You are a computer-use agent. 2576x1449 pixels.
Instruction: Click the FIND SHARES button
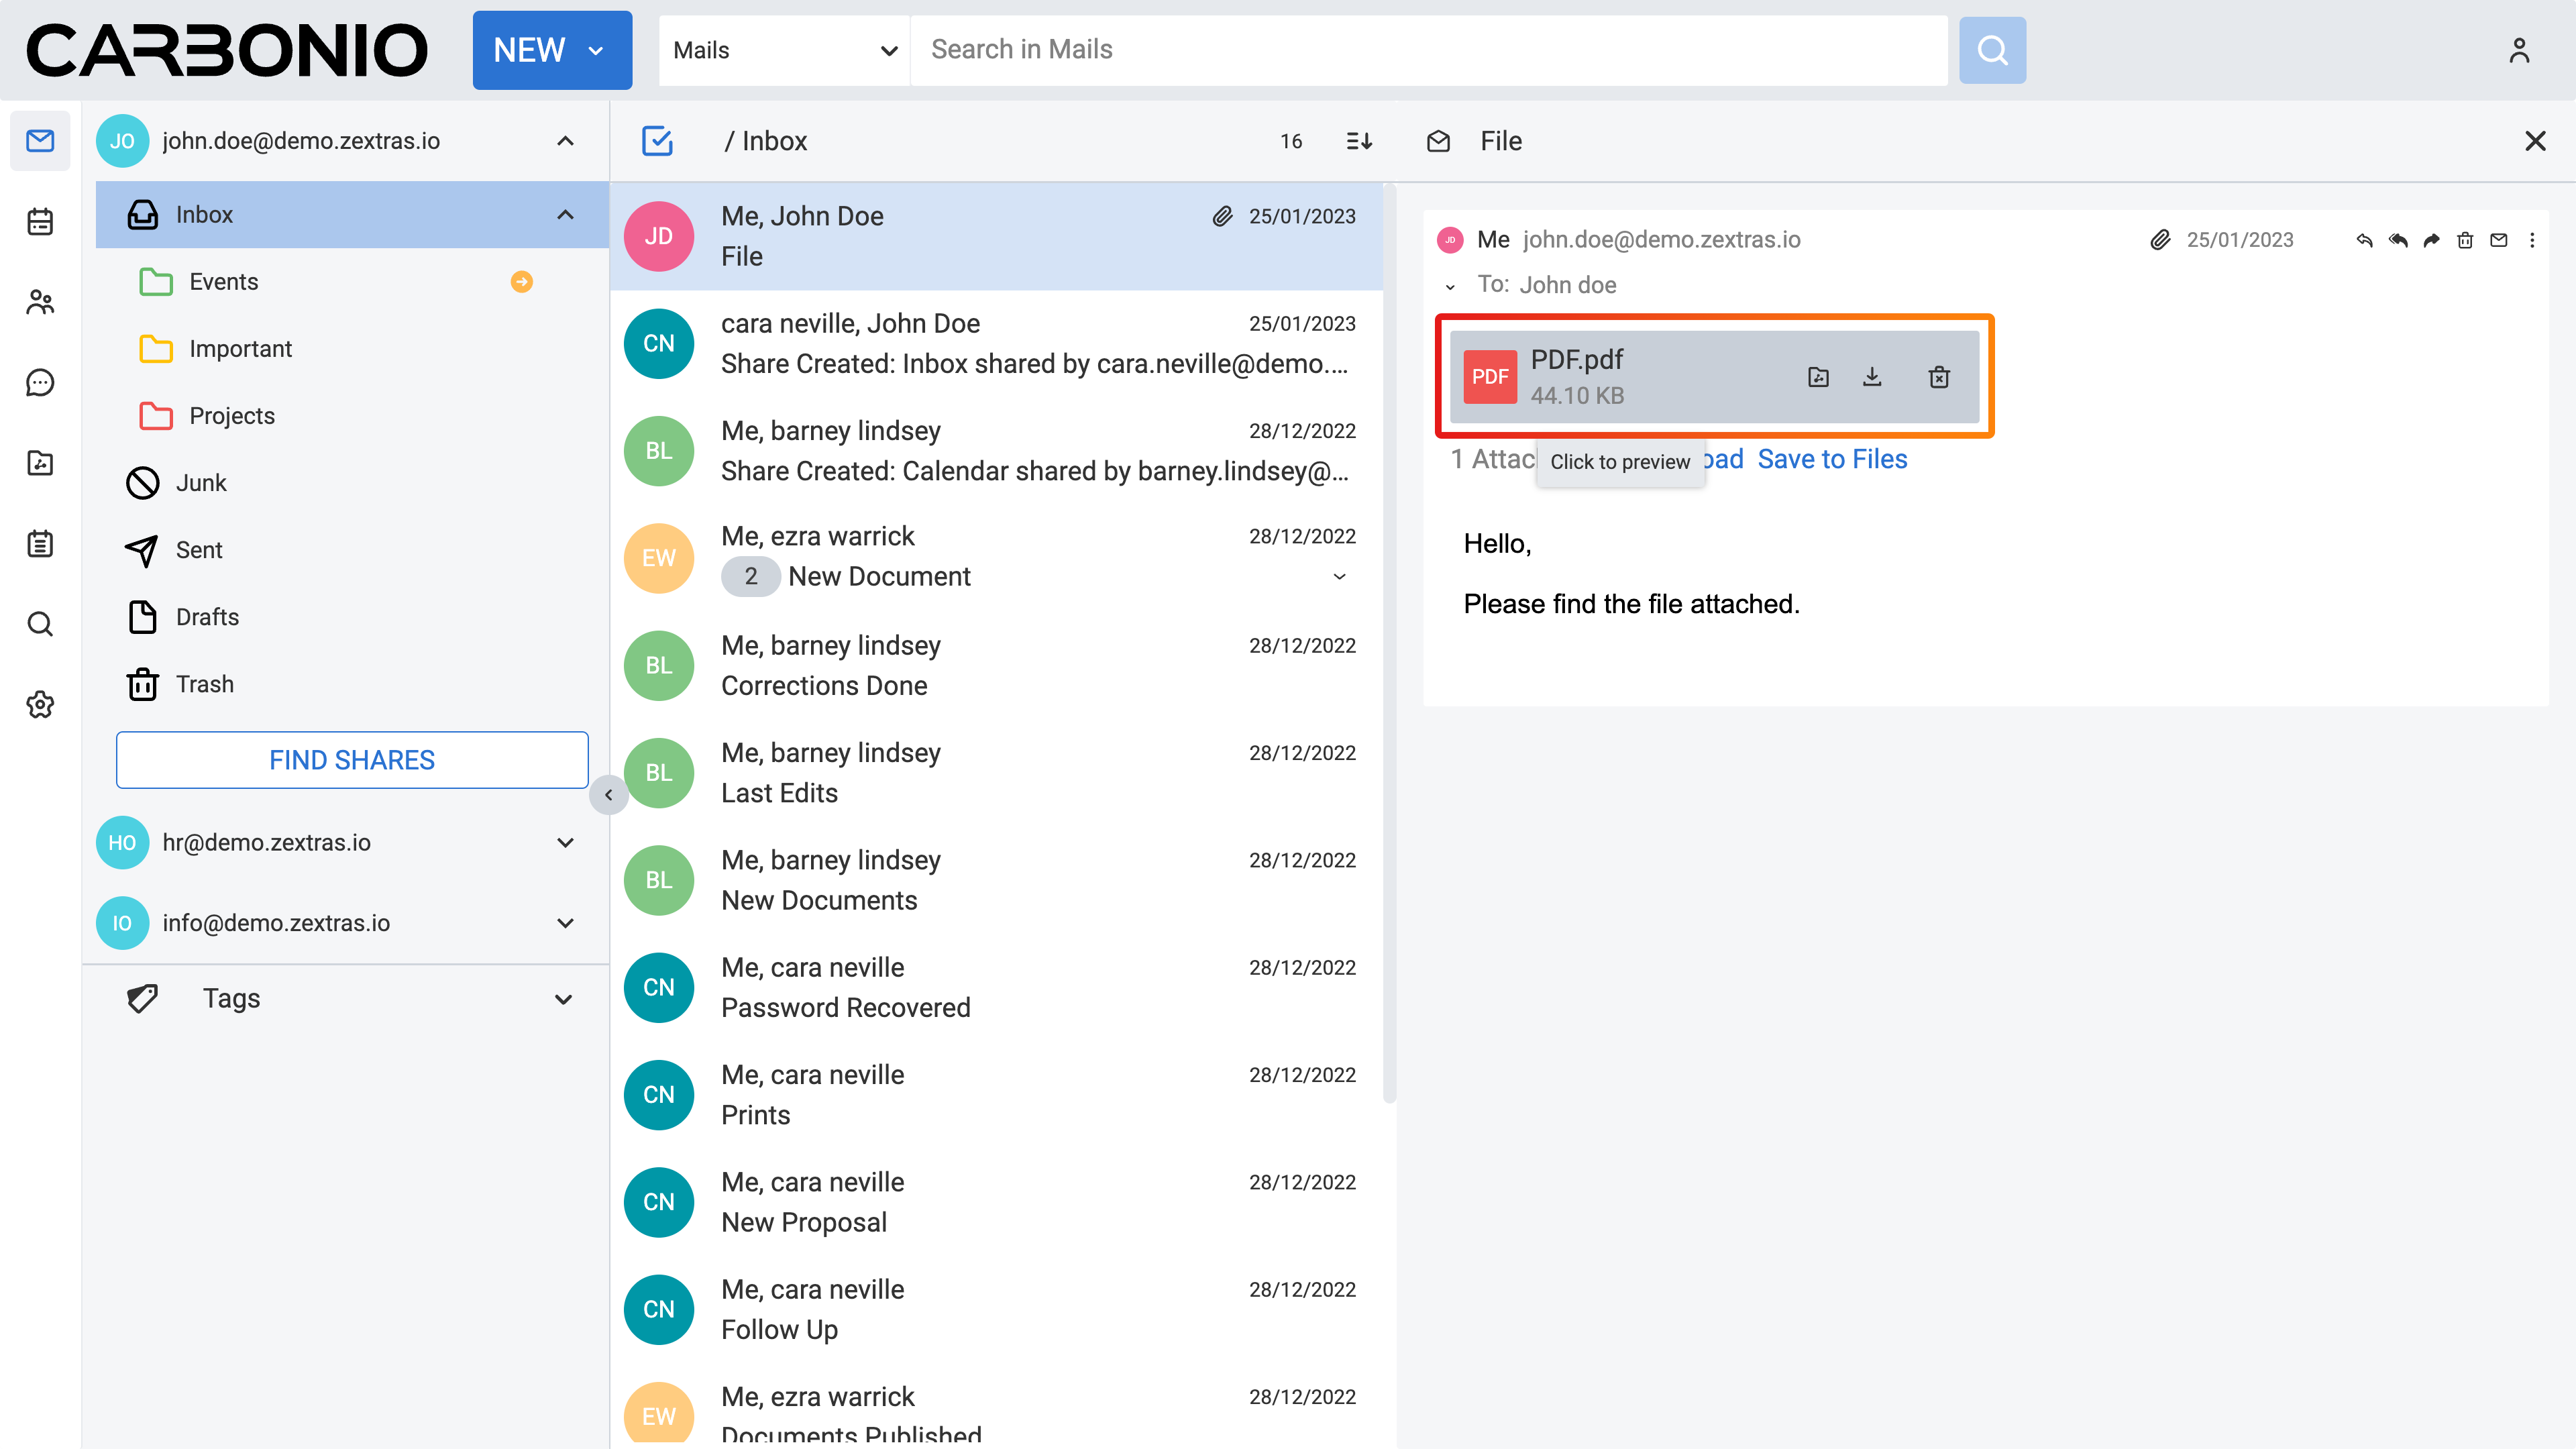pos(352,760)
